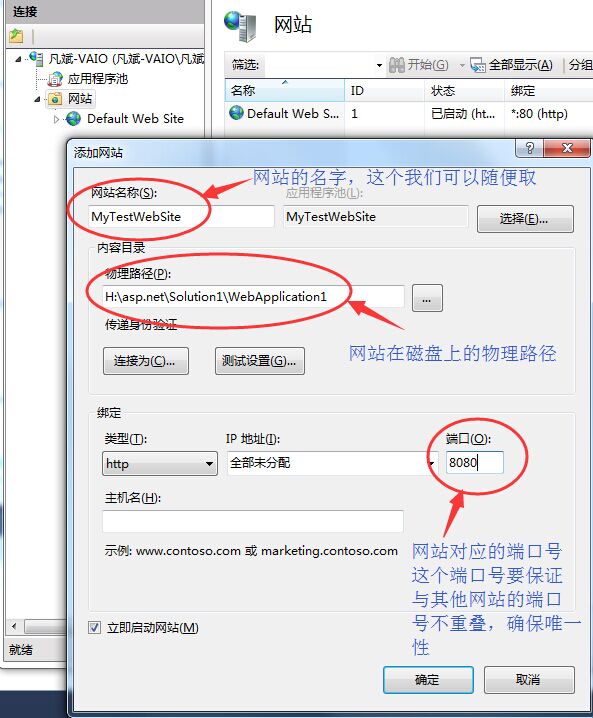Click the help question mark in dialog

[529, 148]
